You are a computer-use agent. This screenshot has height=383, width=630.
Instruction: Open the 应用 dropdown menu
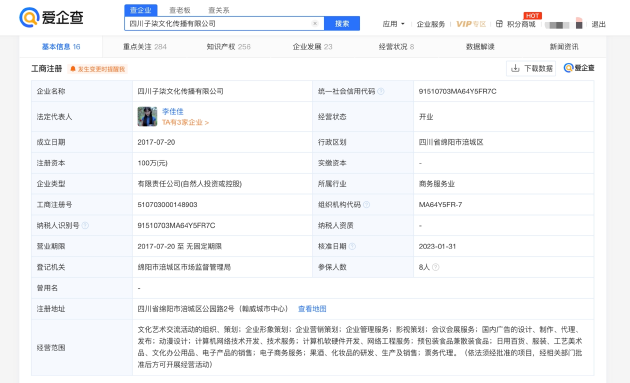pyautogui.click(x=394, y=24)
